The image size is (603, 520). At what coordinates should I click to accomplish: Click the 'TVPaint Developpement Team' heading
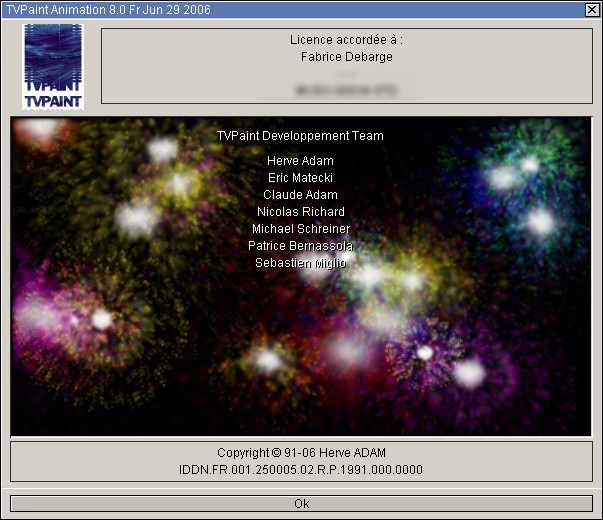point(300,136)
